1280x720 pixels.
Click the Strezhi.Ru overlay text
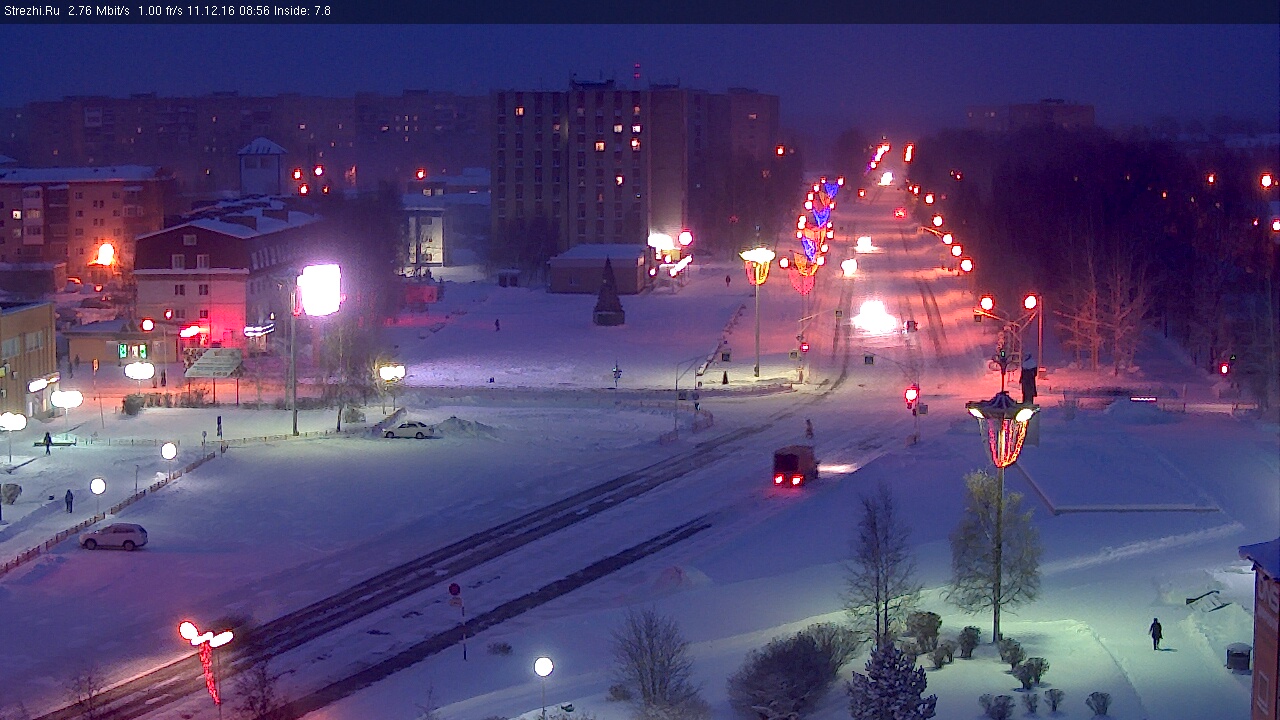(32, 11)
